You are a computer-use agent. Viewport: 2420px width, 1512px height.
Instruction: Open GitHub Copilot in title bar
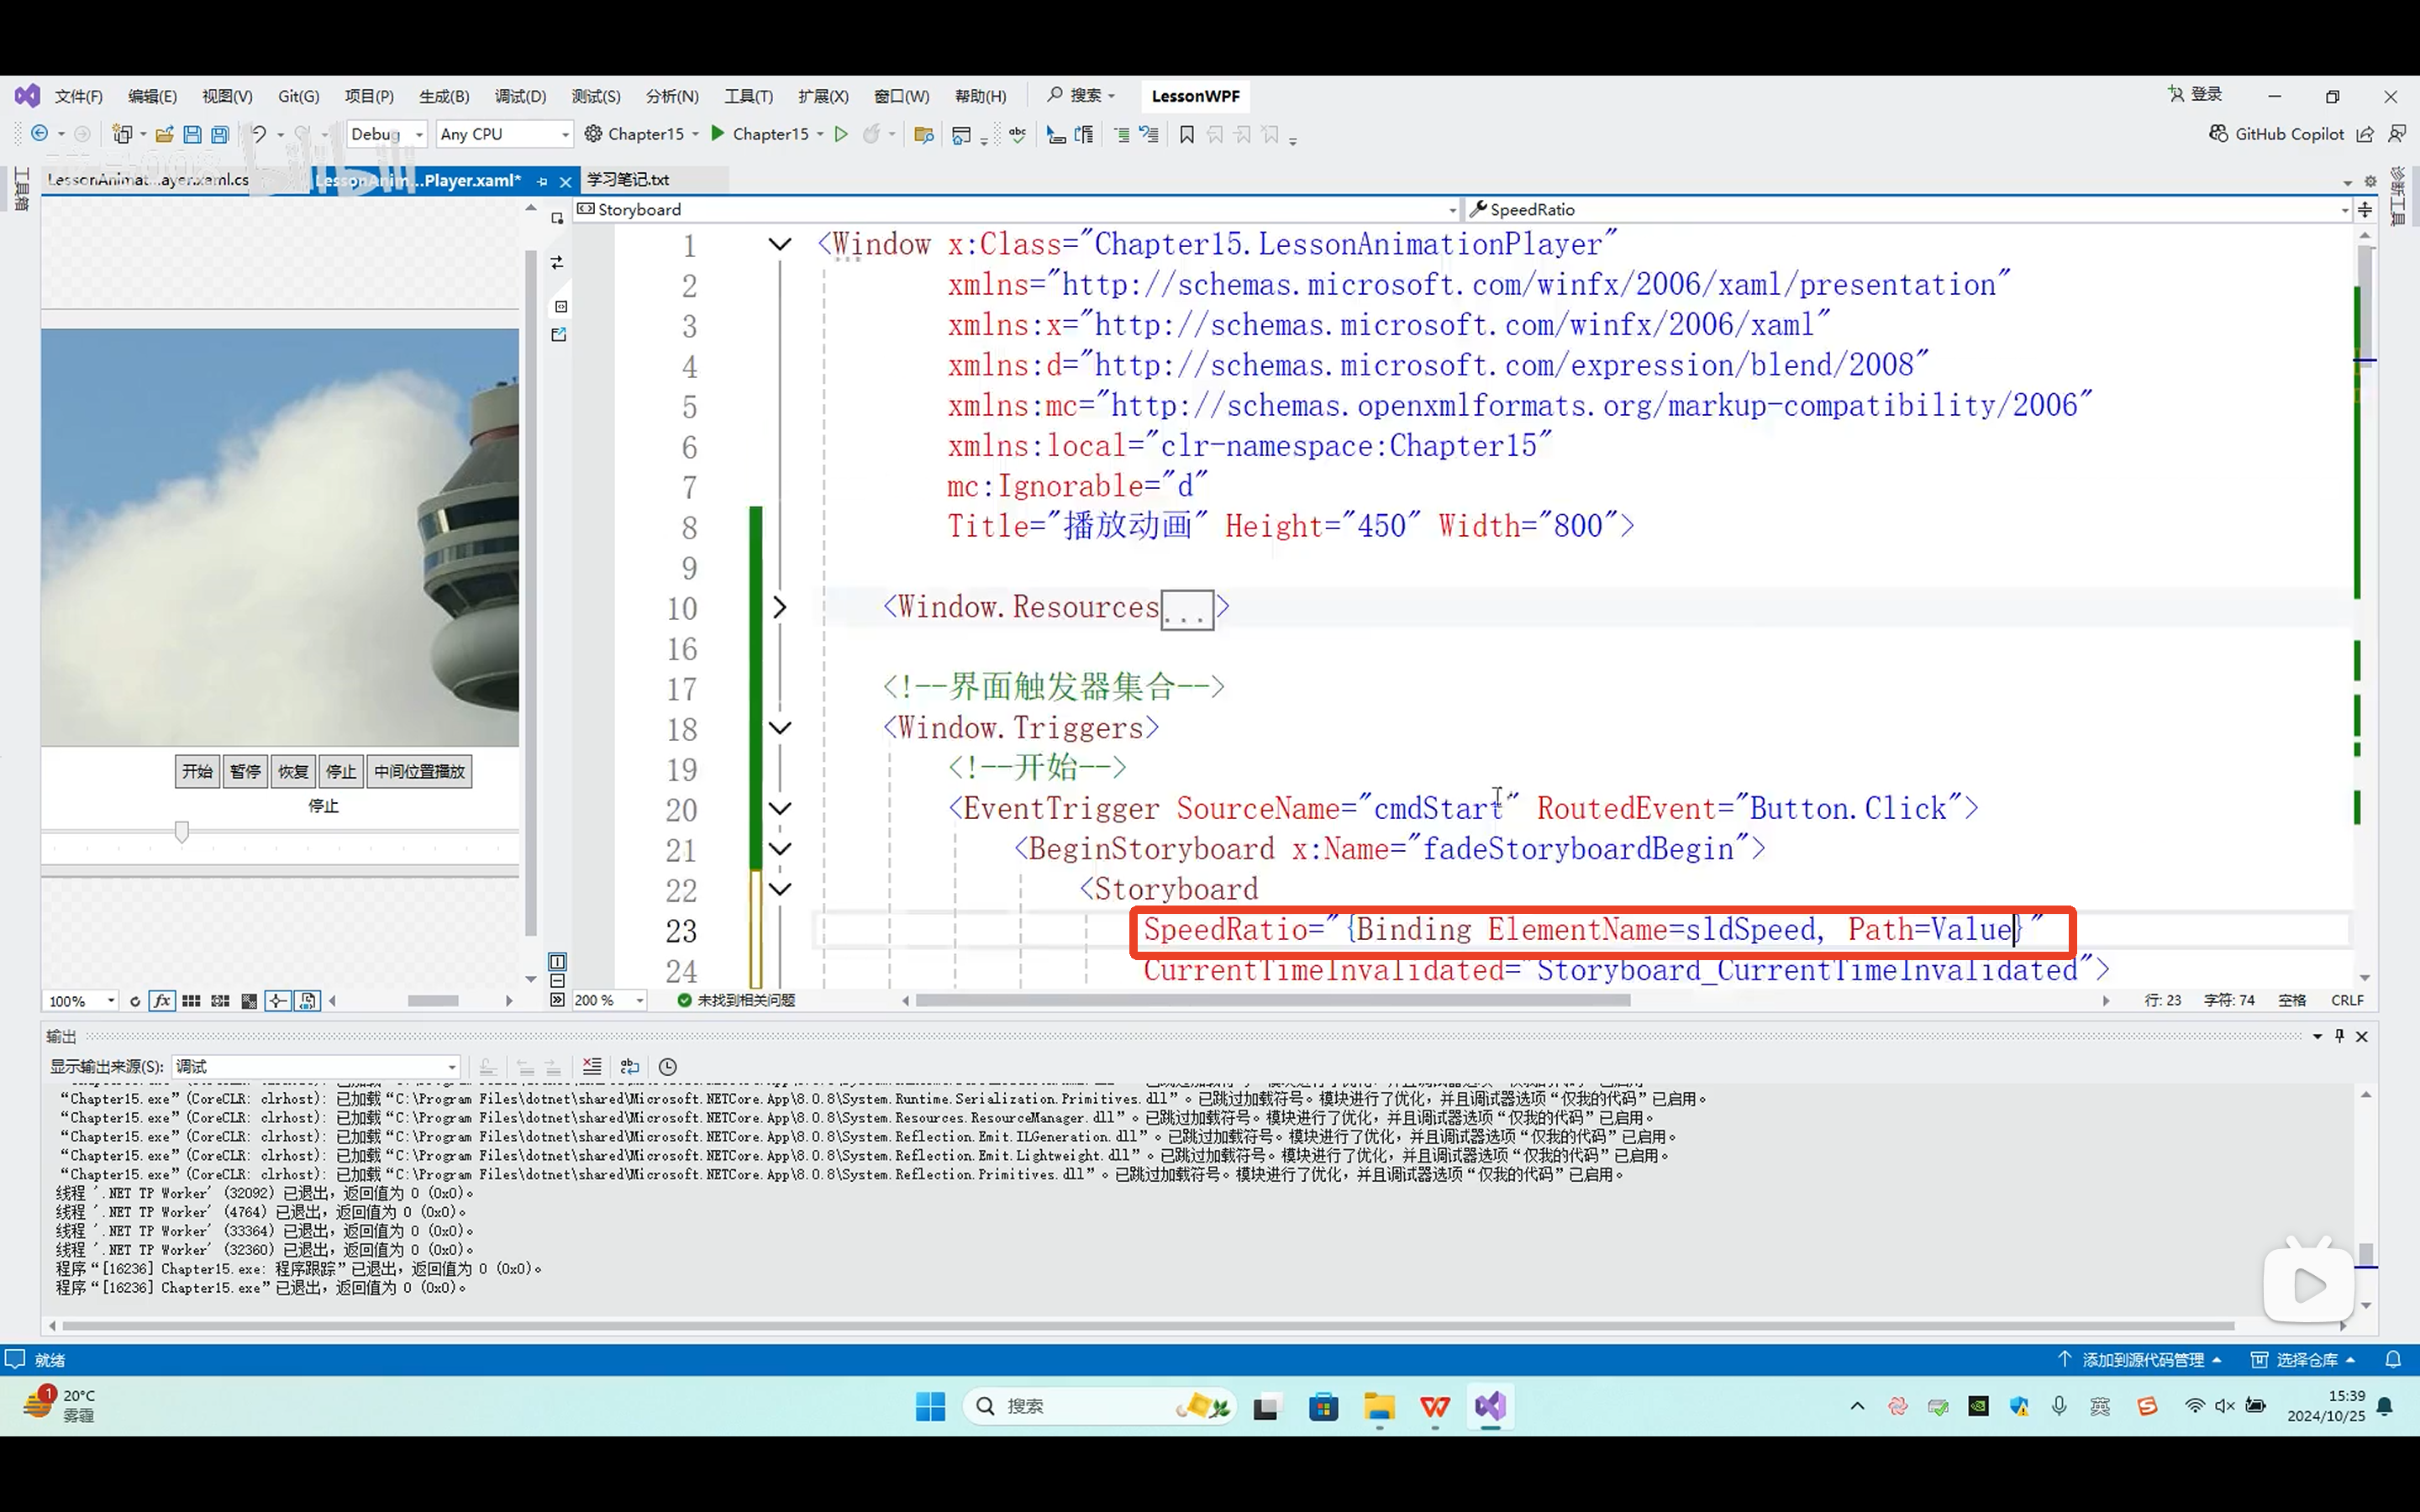tap(2276, 134)
